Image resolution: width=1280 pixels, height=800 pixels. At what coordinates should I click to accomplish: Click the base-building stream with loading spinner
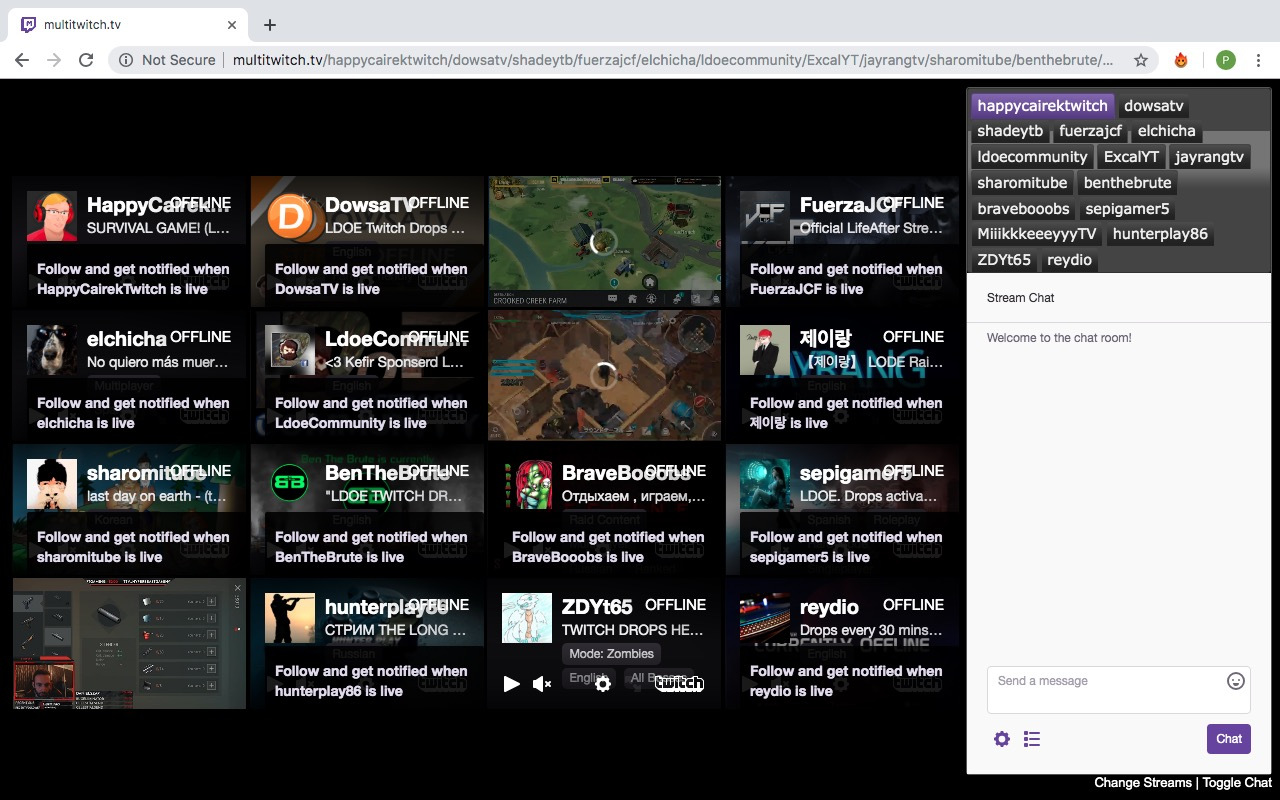pyautogui.click(x=604, y=375)
